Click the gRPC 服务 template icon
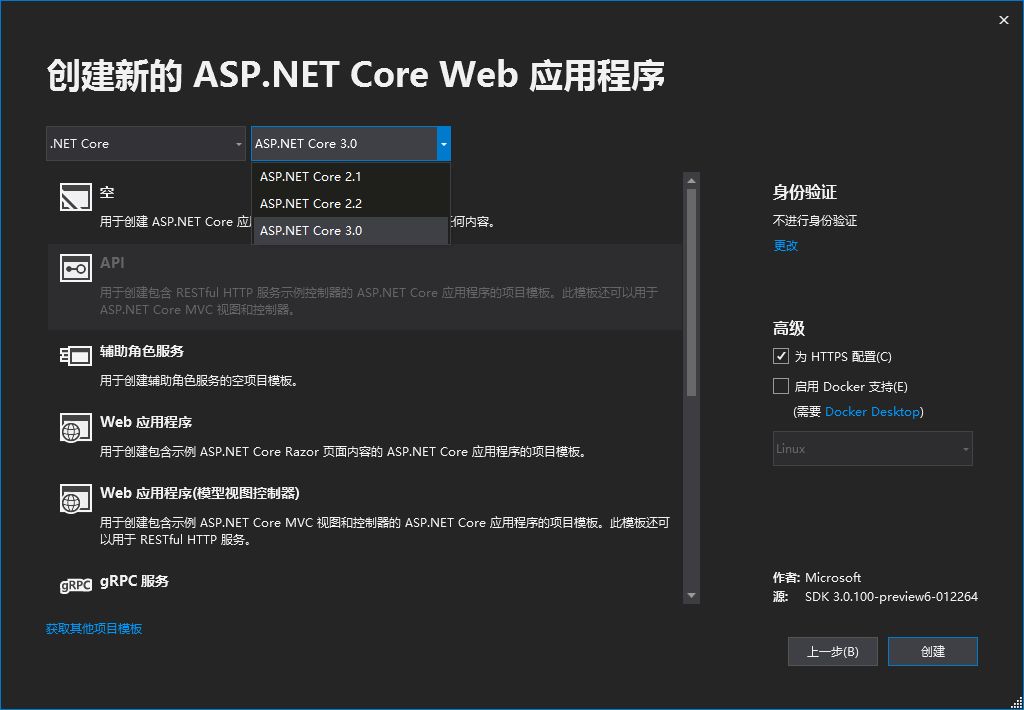The image size is (1024, 710). 75,584
